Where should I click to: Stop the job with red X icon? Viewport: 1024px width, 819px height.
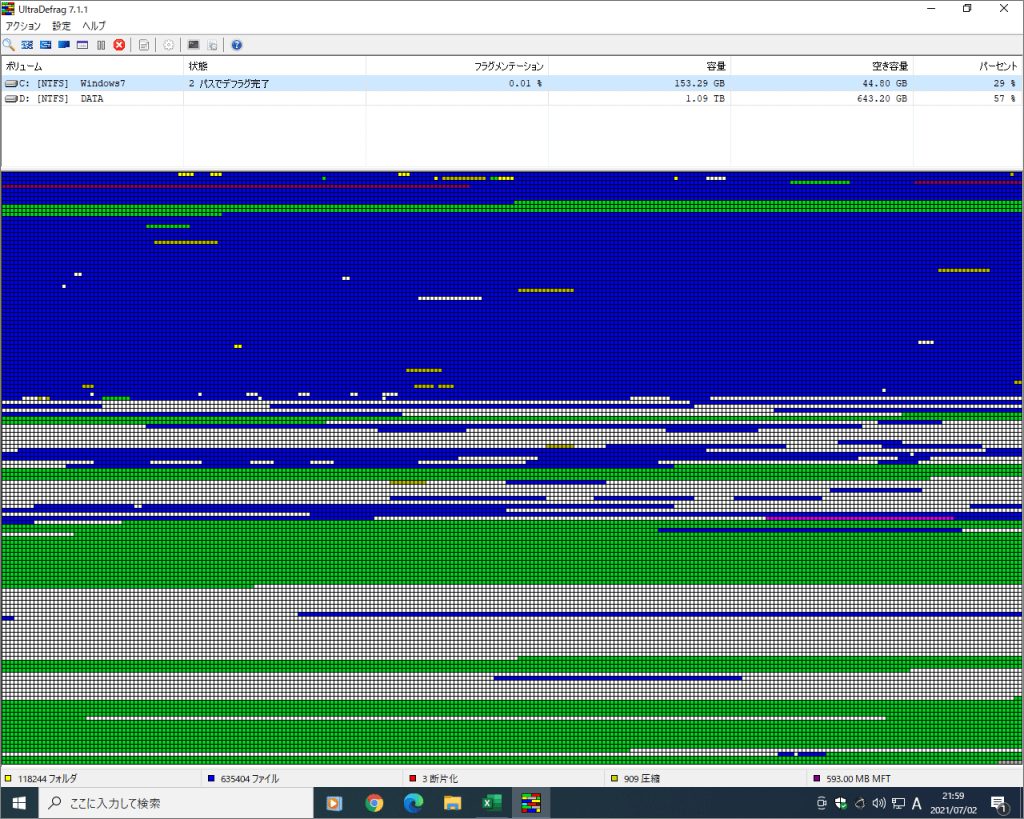pos(119,44)
